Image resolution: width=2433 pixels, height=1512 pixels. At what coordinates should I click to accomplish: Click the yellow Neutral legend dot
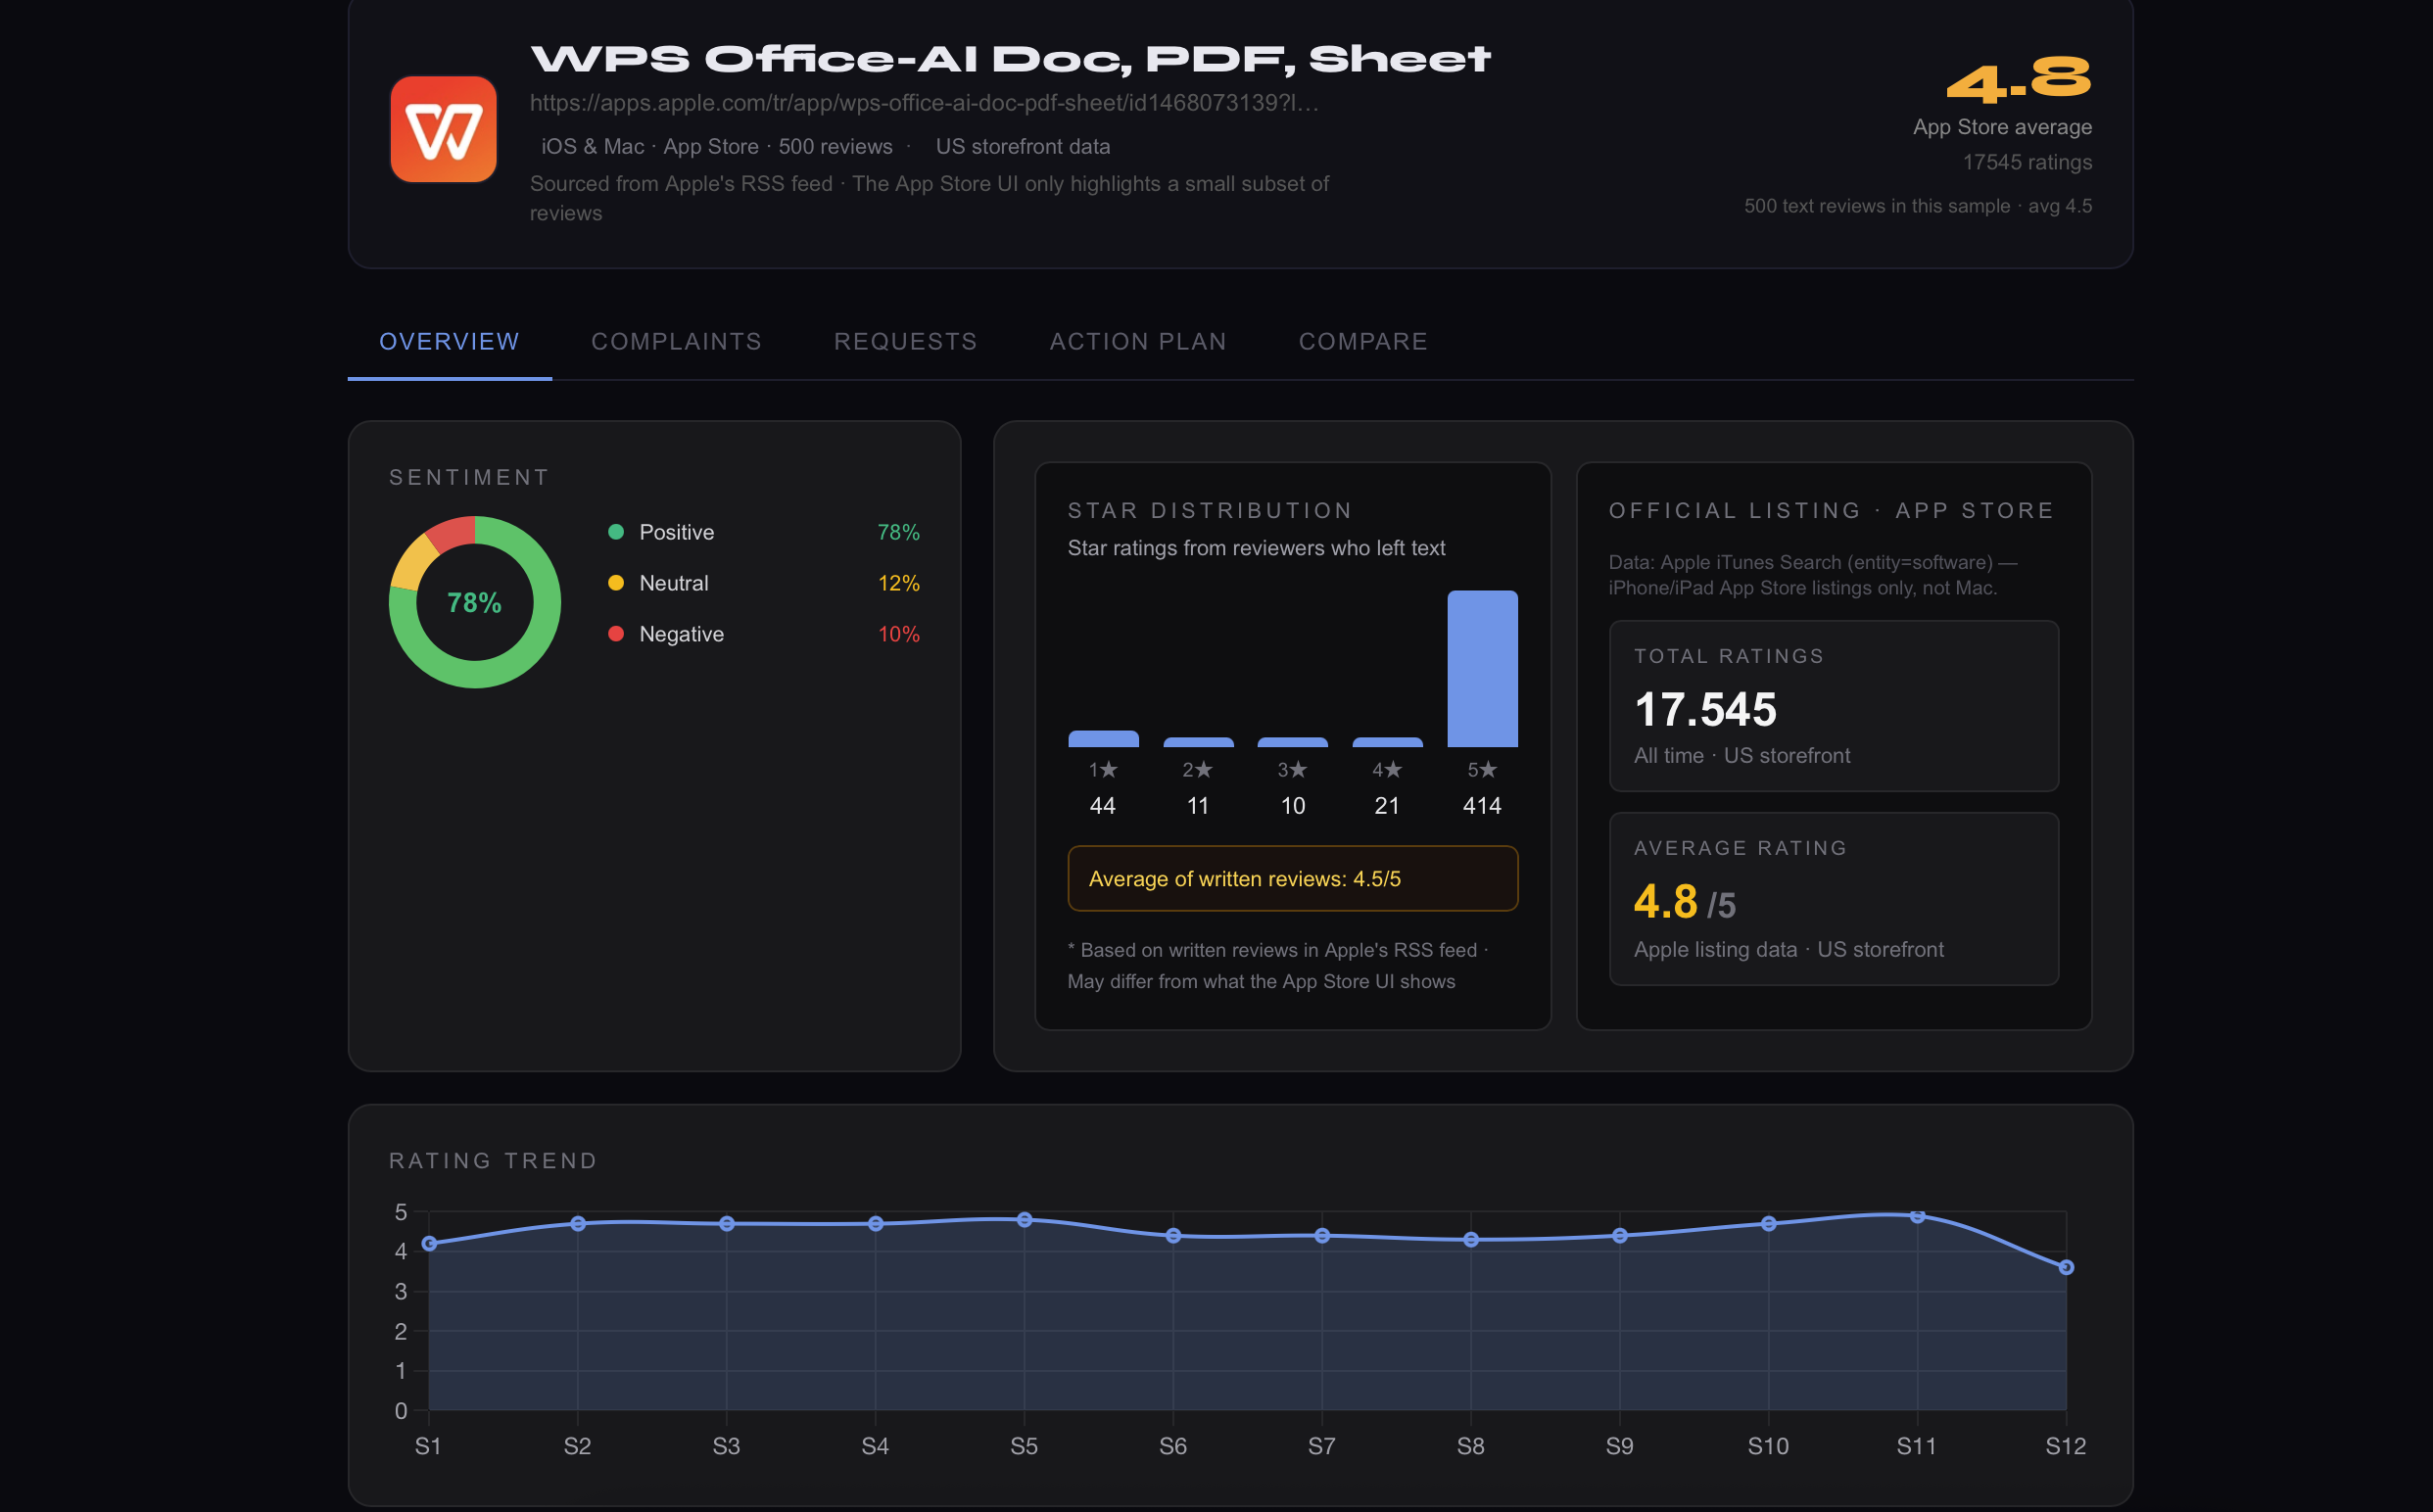point(616,583)
